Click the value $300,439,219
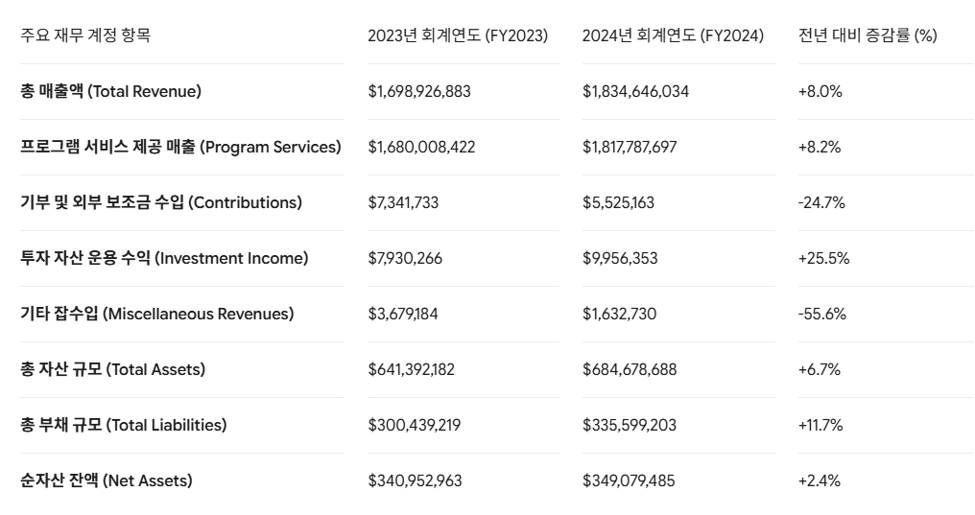The height and width of the screenshot is (515, 975). click(414, 425)
